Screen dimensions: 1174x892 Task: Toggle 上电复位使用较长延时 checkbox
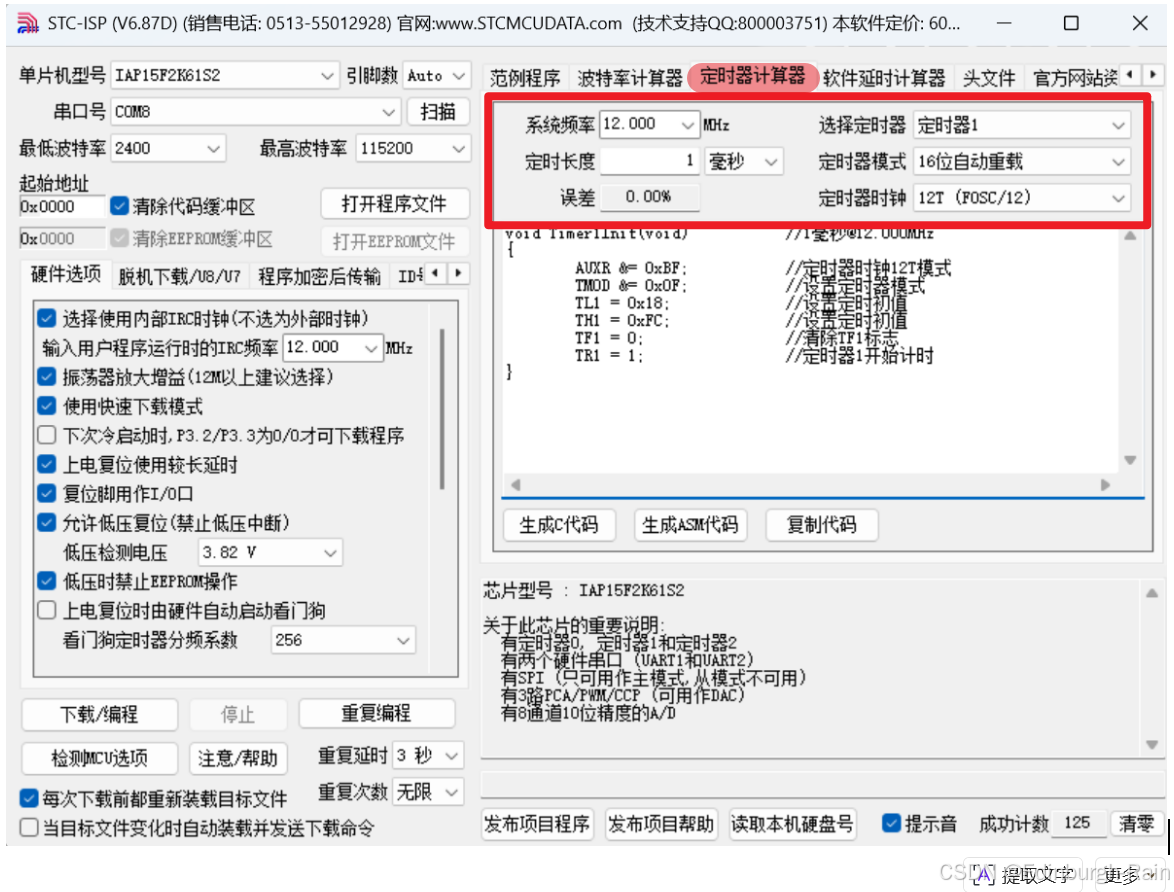click(46, 464)
